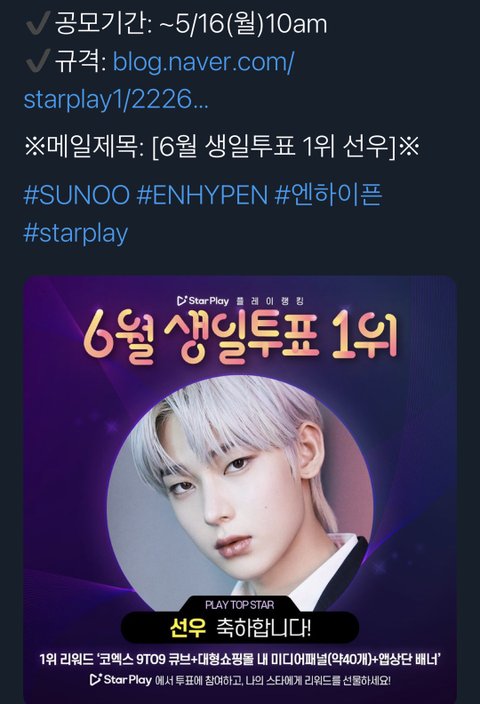Open the #starplay hashtag

tap(75, 233)
